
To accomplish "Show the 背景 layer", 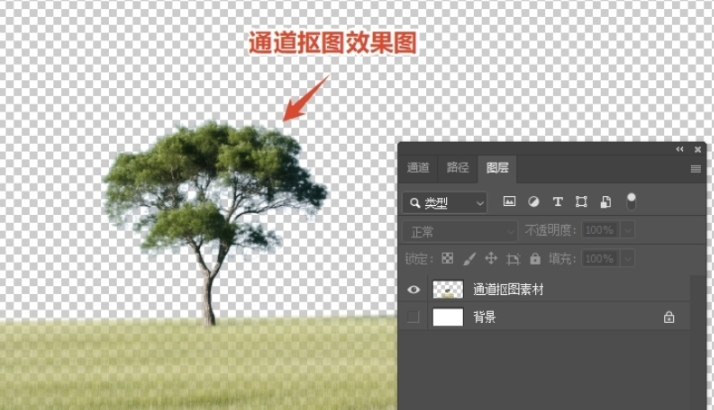I will (x=413, y=317).
